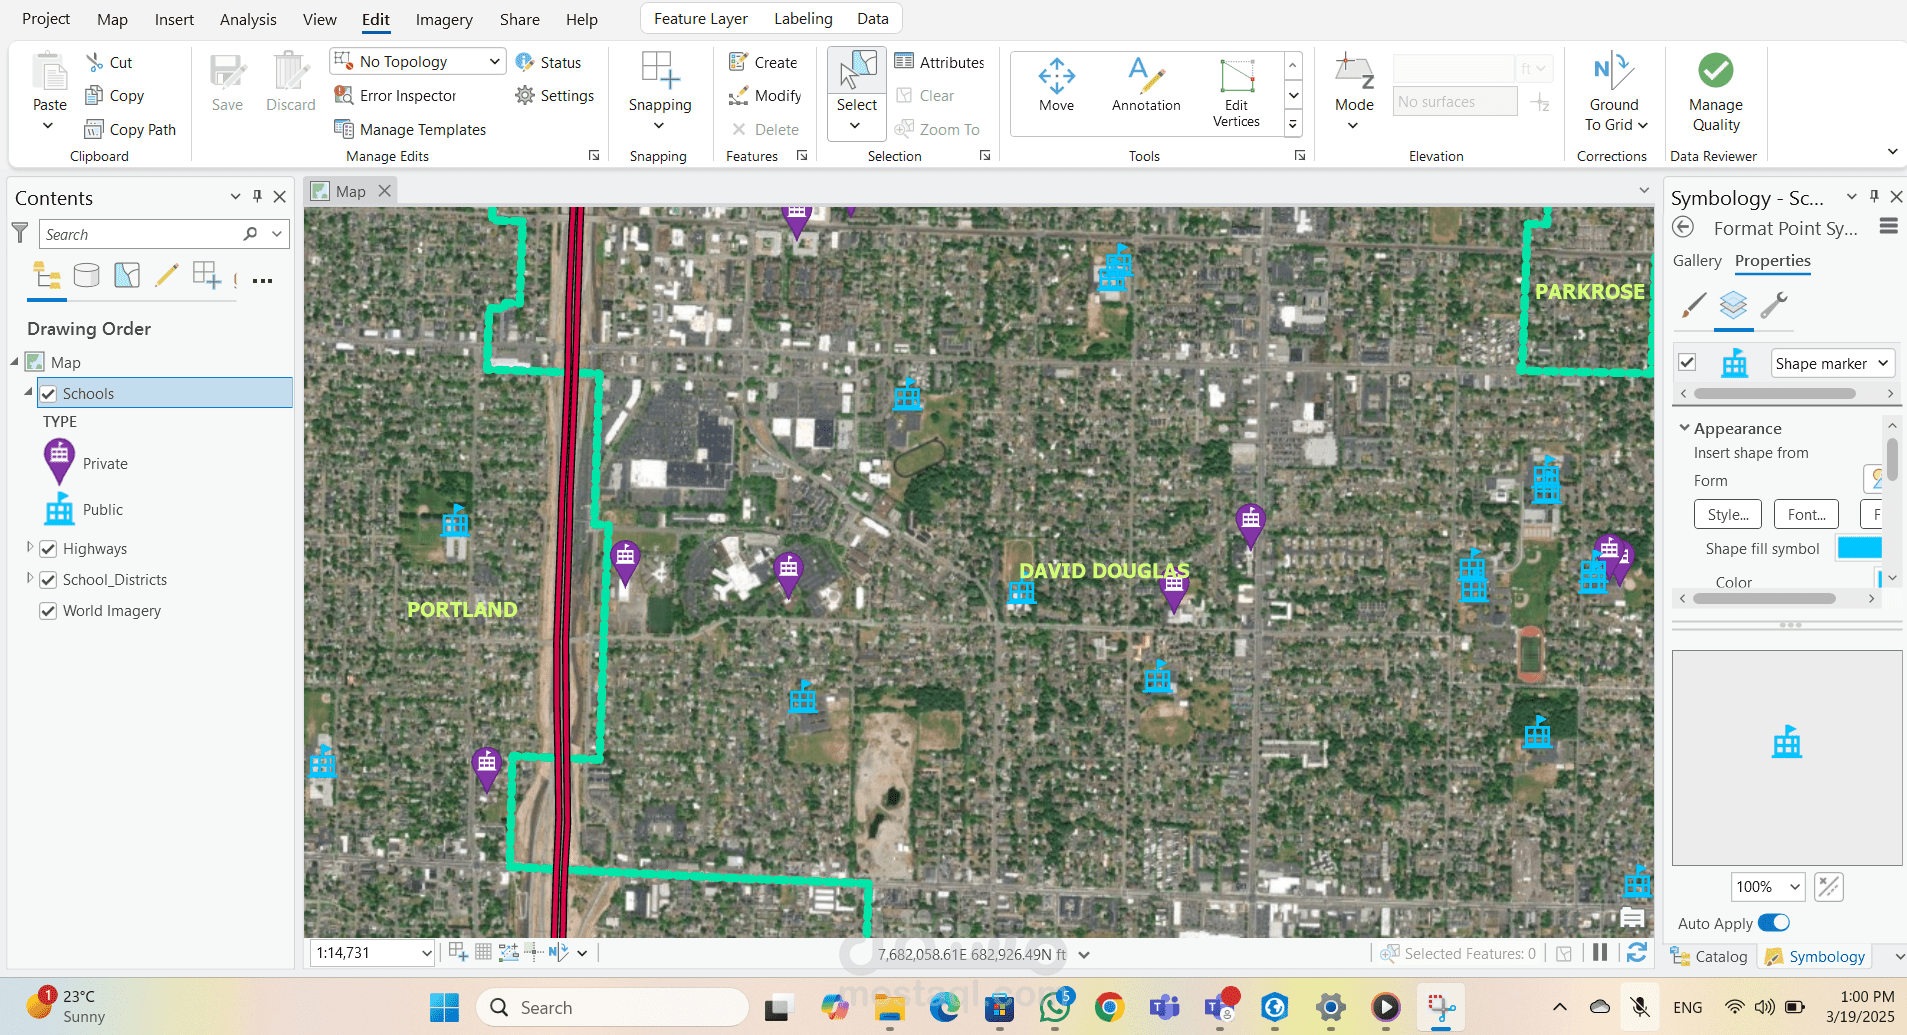Viewport: 1907px width, 1035px height.
Task: Open the coordinate display units dropdown
Action: pos(1084,955)
